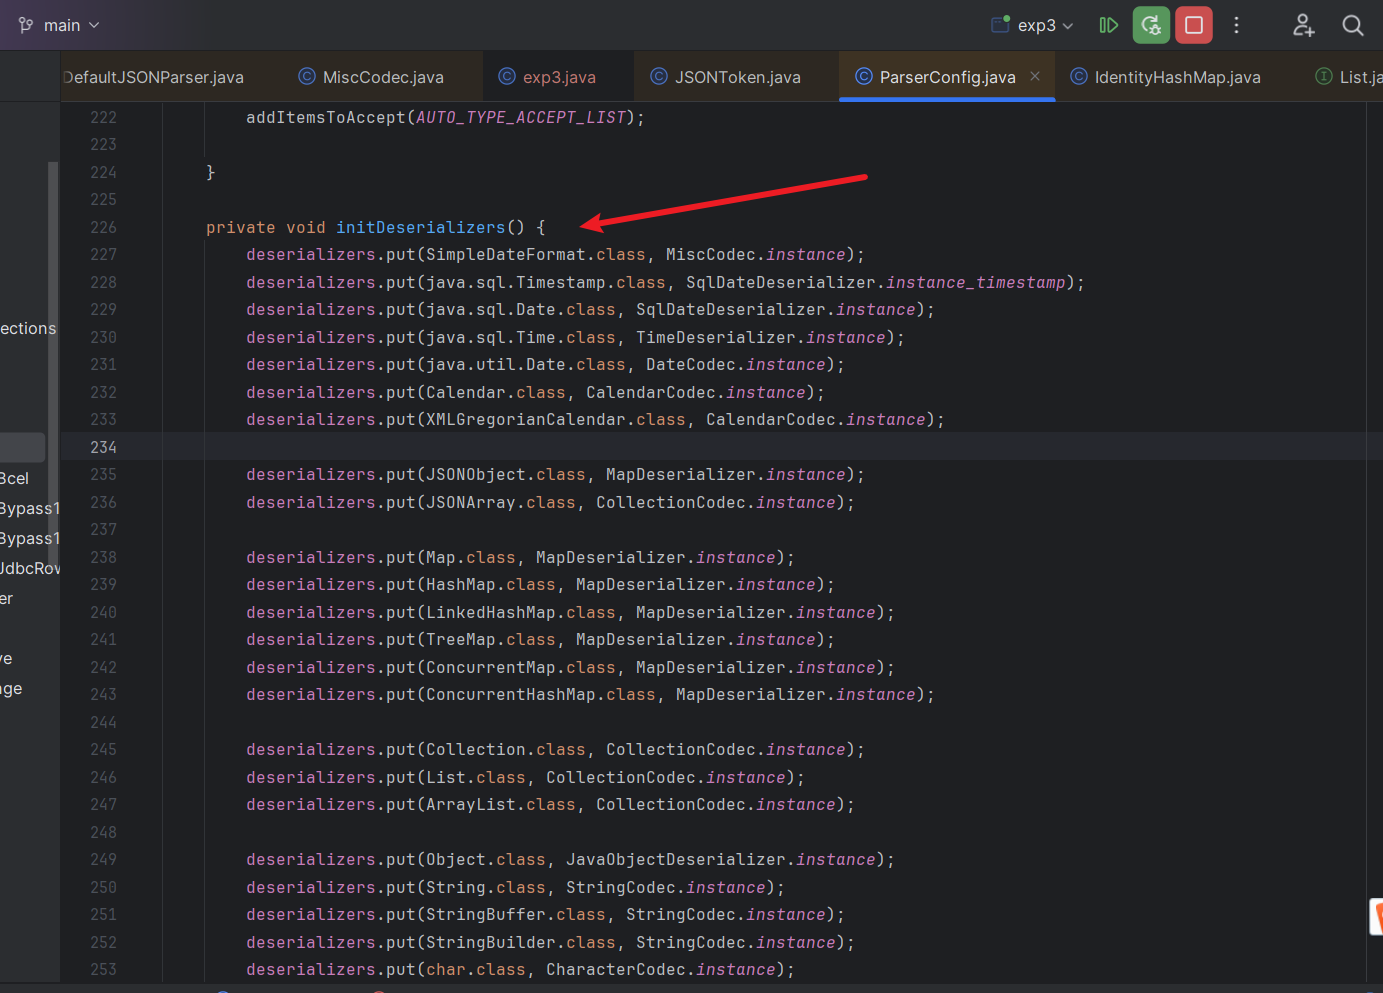
Task: Click the project tree item beginning 'JdbcRov'
Action: coord(30,568)
